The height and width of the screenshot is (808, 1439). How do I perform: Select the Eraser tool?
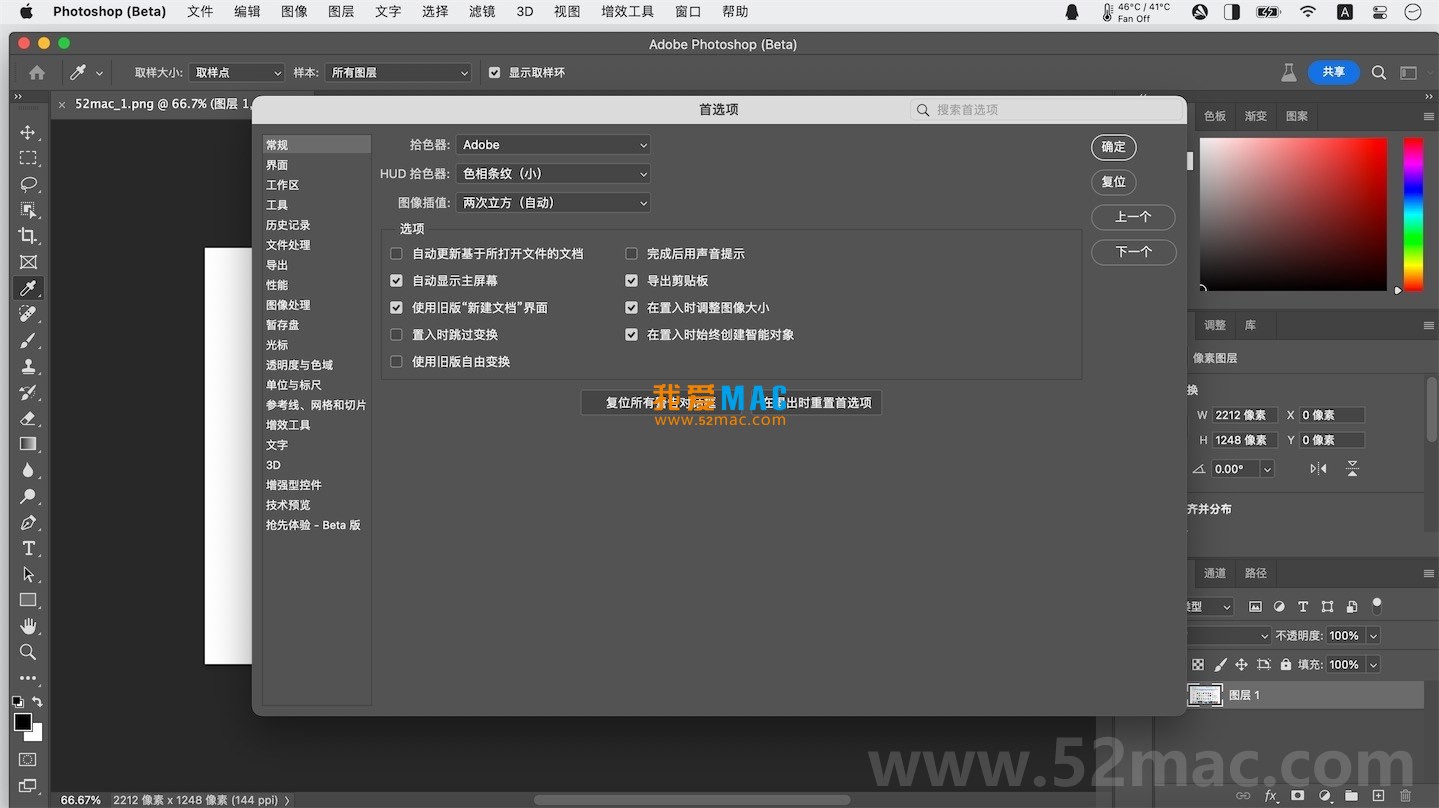28,418
